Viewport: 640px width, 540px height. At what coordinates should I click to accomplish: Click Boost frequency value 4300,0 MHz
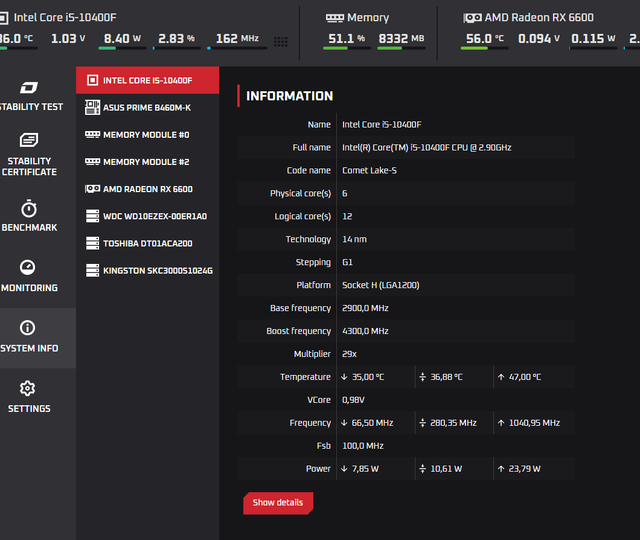365,331
